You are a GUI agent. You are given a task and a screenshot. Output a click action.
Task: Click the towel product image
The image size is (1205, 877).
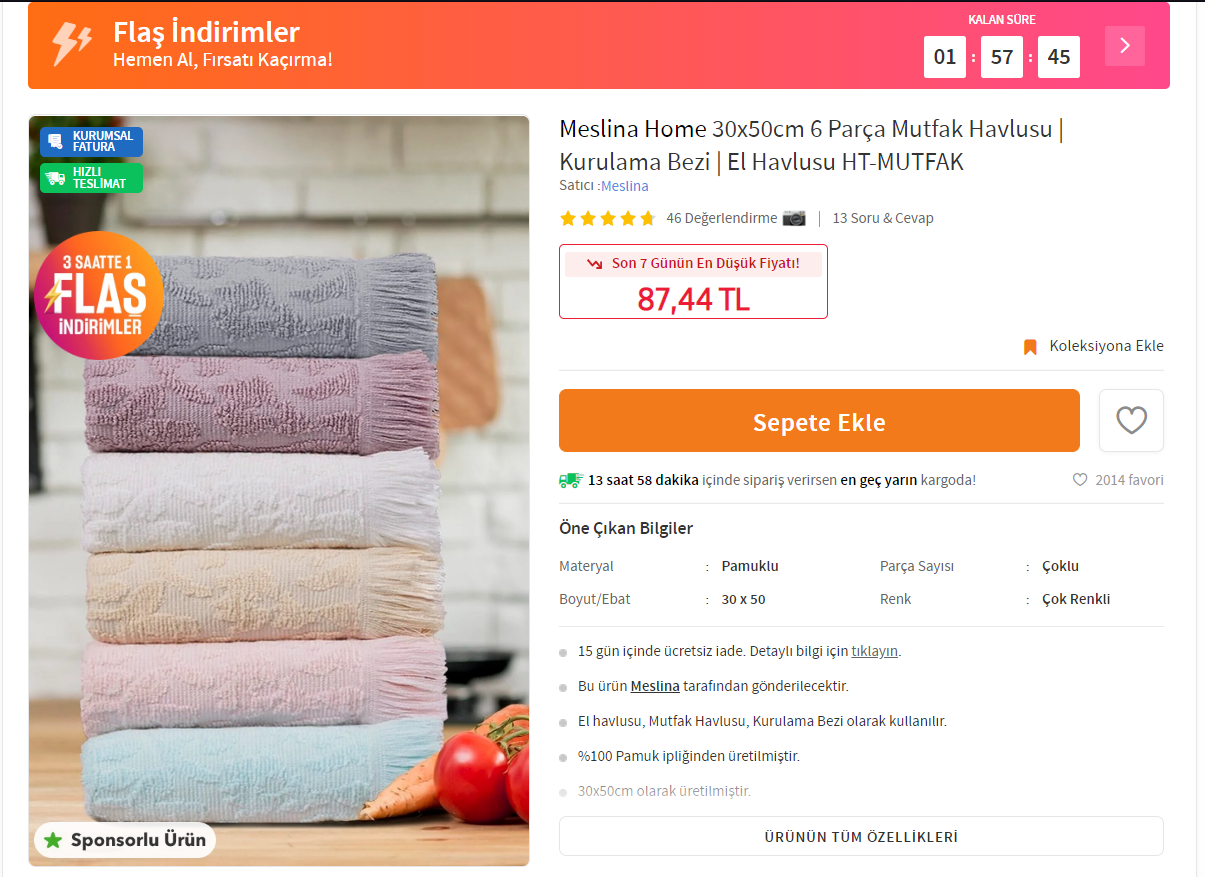click(x=279, y=491)
